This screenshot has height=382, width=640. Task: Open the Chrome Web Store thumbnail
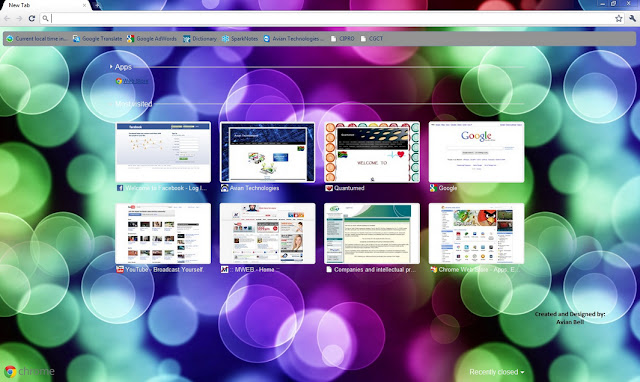click(x=476, y=233)
